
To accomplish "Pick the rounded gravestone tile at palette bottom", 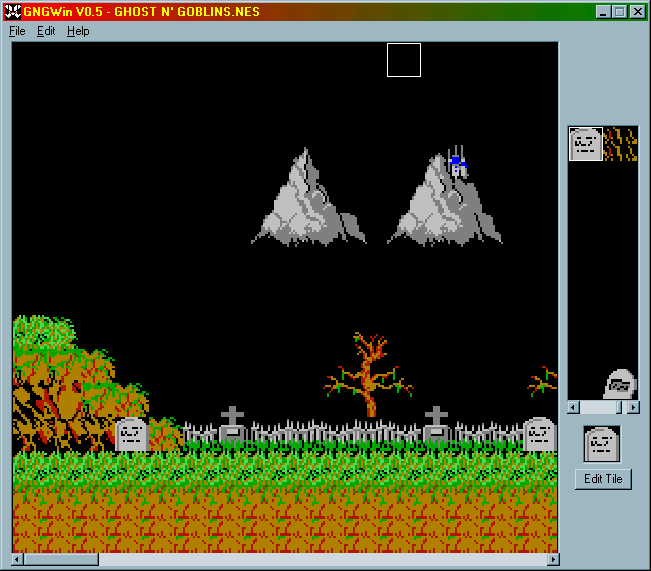I will coord(620,384).
